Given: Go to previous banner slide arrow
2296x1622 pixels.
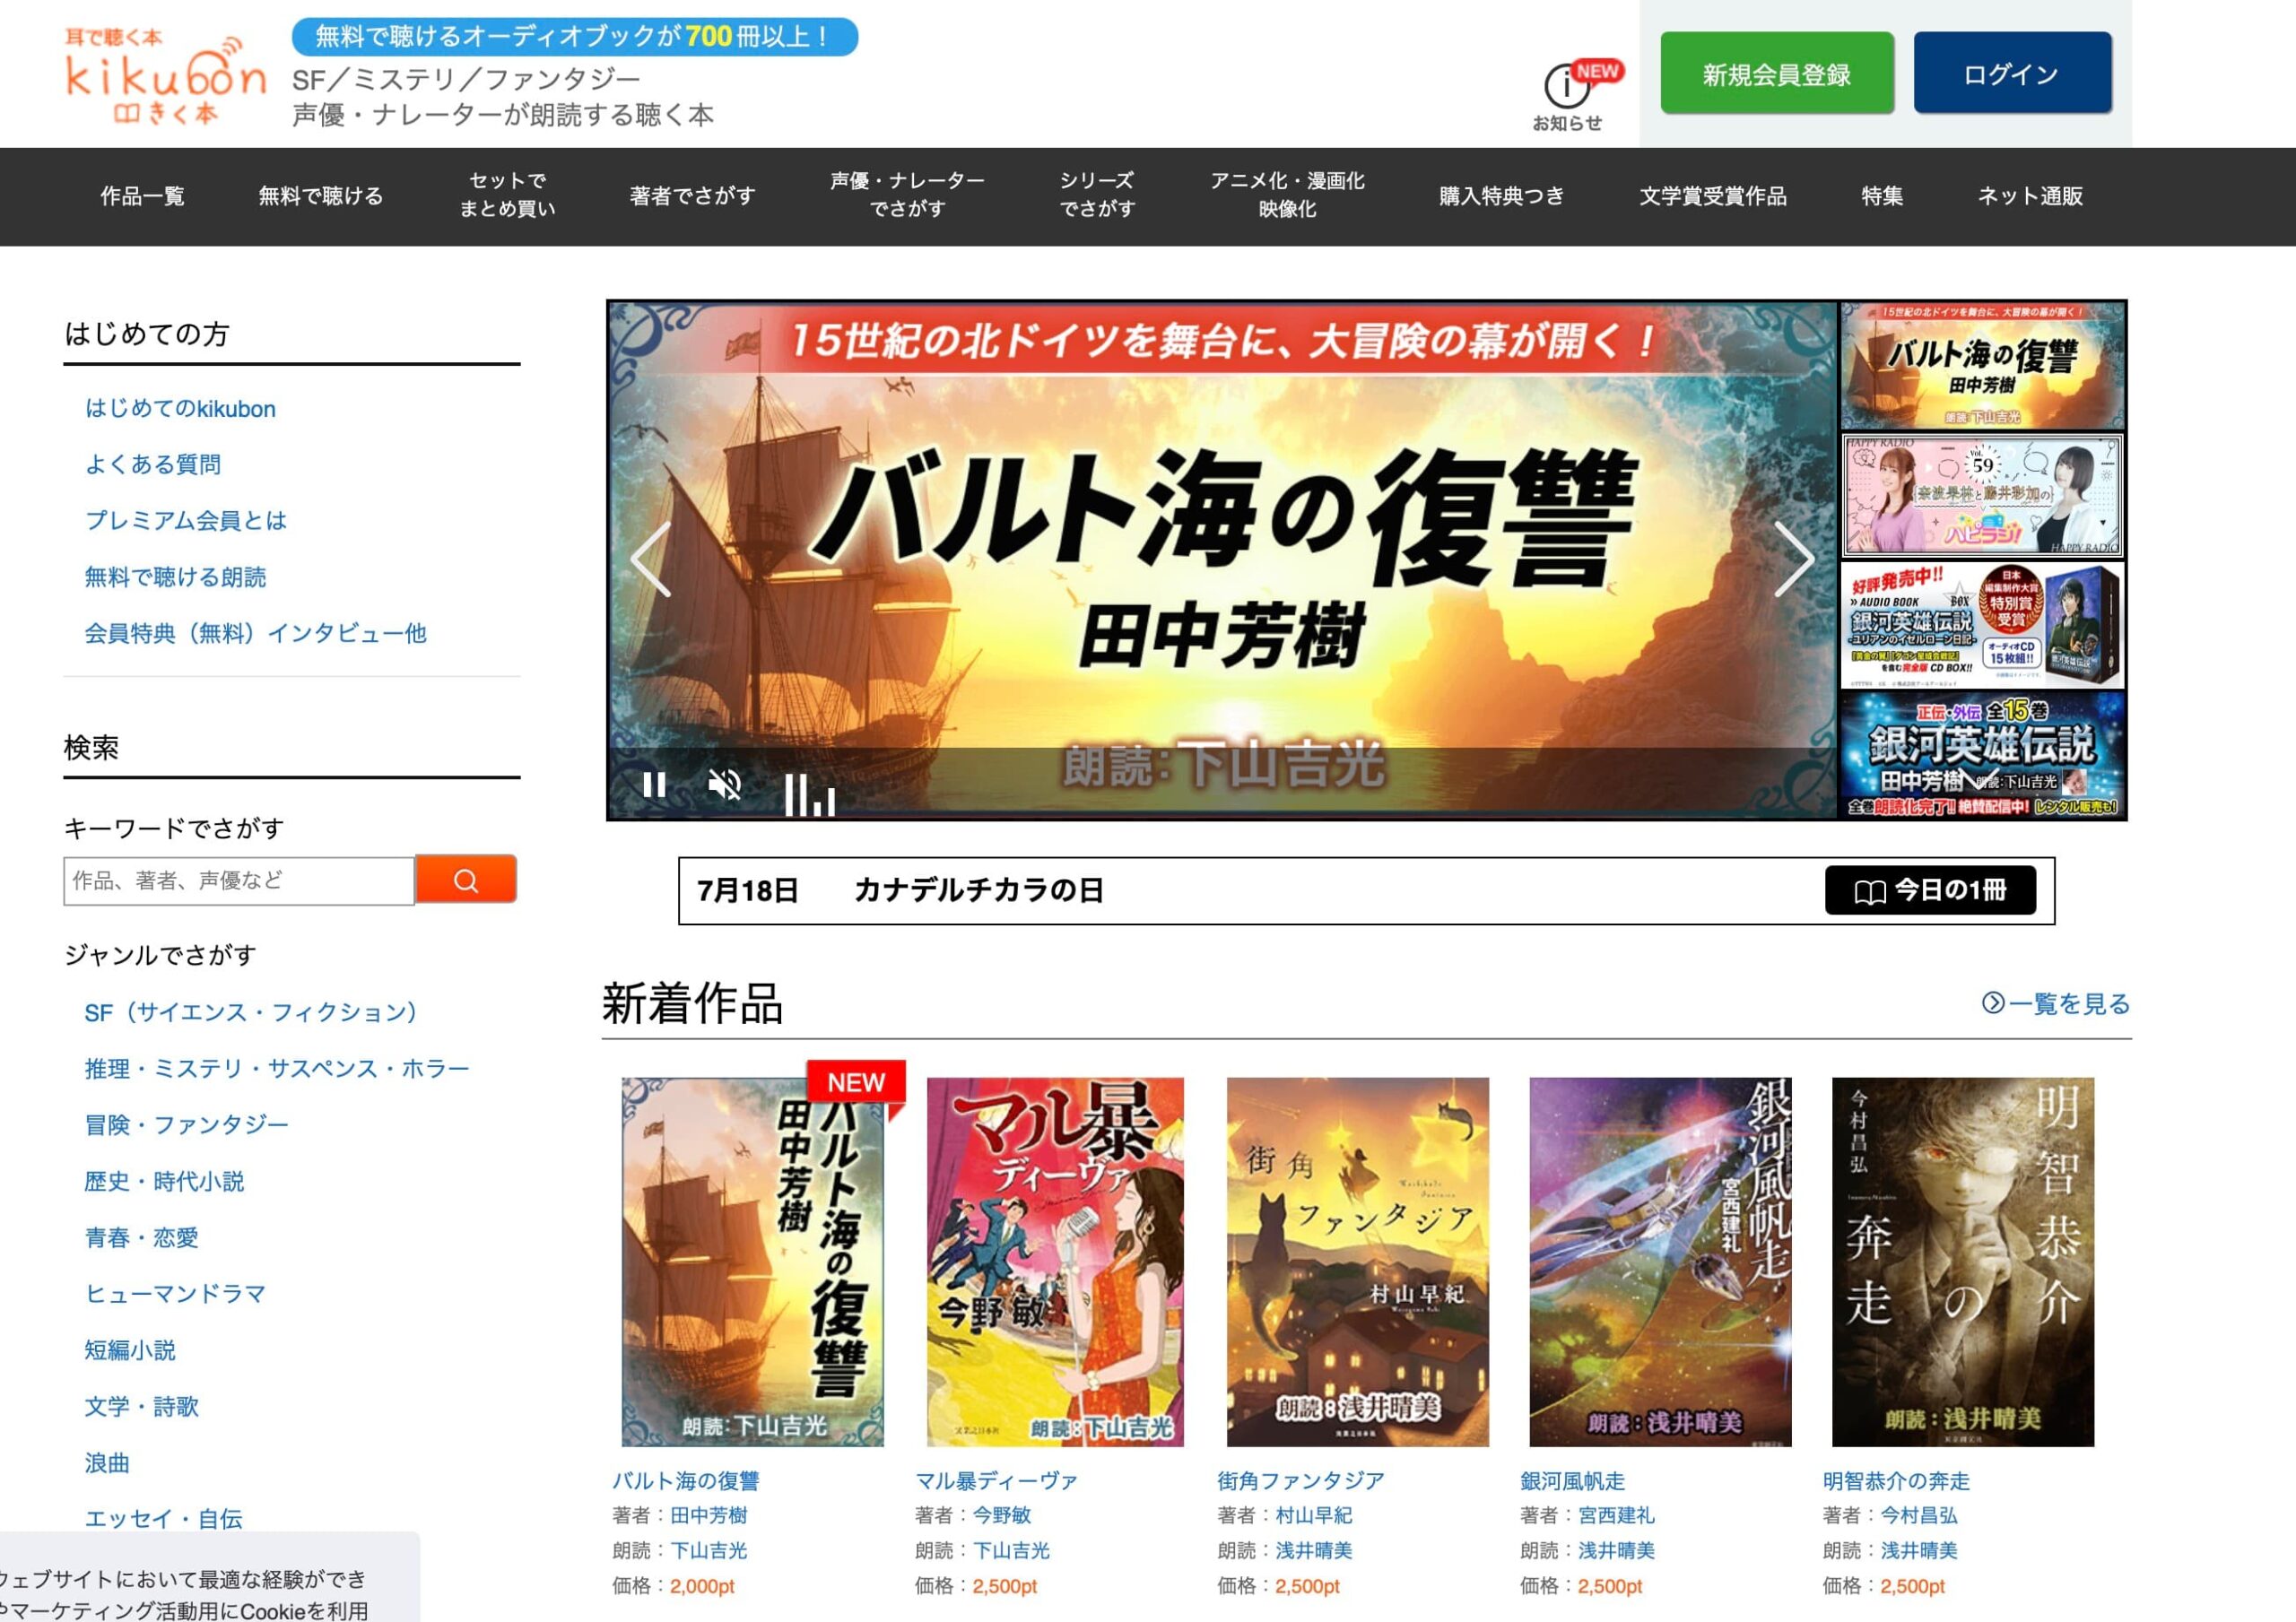Looking at the screenshot, I should pyautogui.click(x=652, y=560).
